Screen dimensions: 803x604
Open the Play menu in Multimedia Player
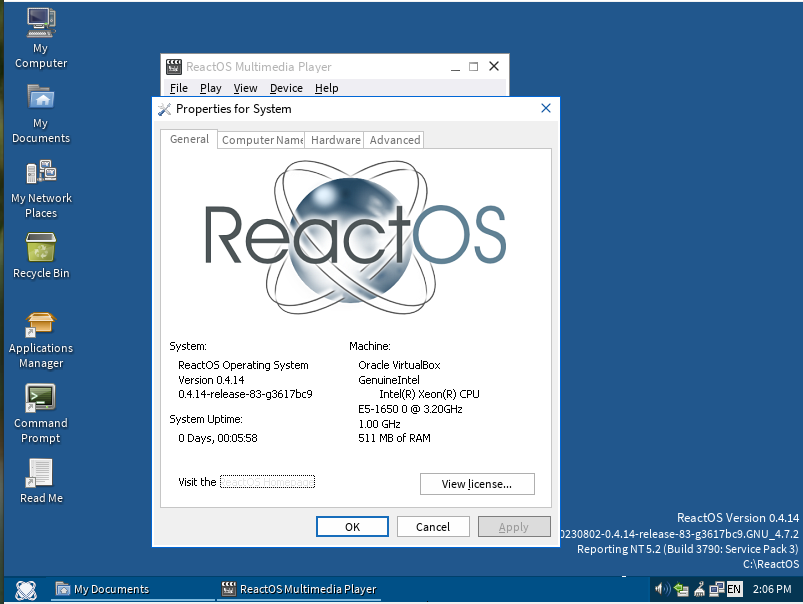[210, 88]
